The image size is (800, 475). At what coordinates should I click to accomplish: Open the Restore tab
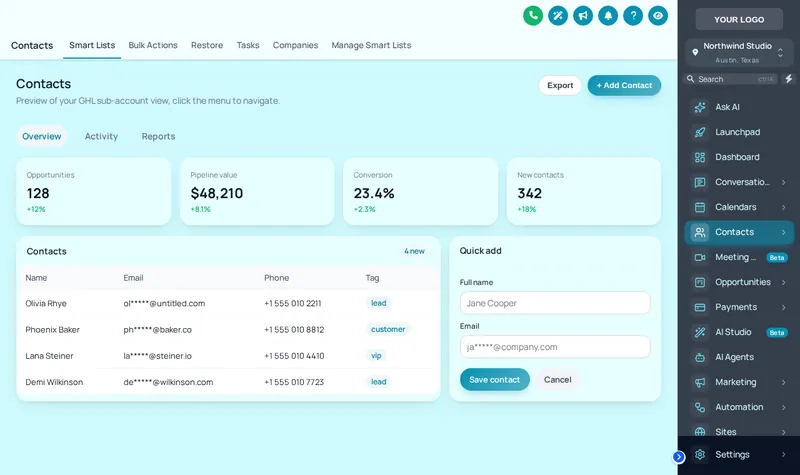207,45
